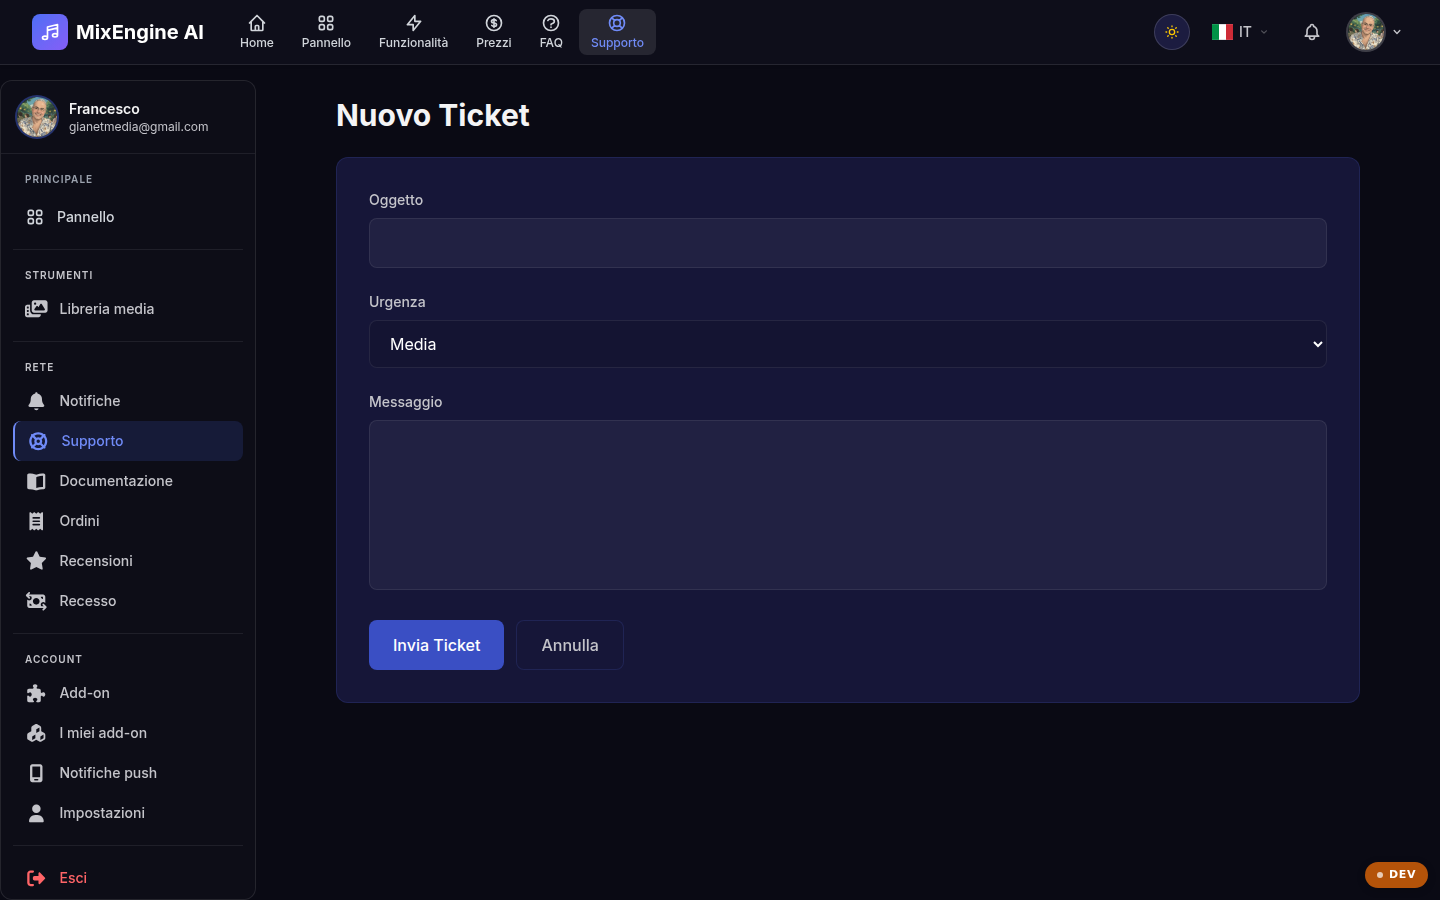Screen dimensions: 1440x900
Task: Focus the Oggetto input field
Action: [848, 243]
